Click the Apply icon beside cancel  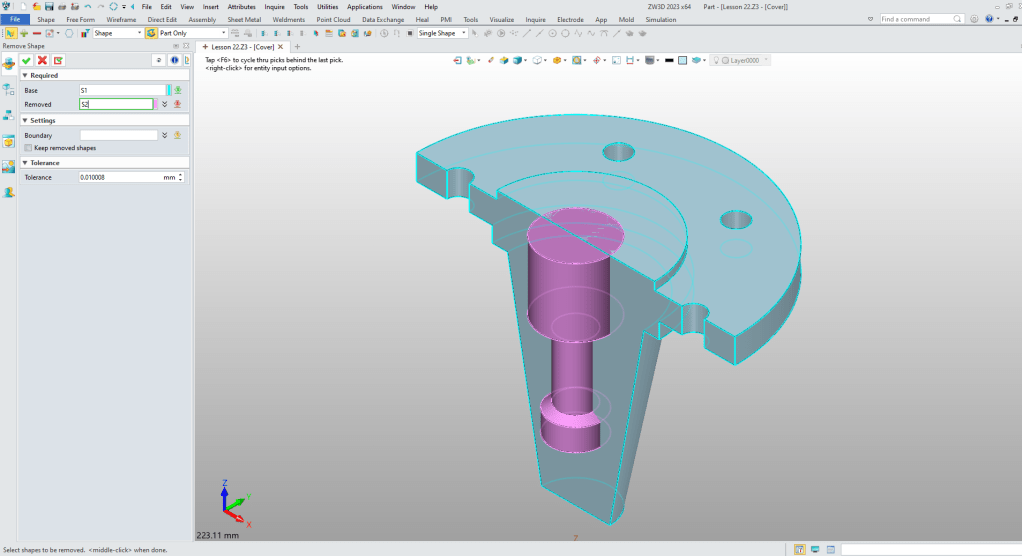coord(58,60)
